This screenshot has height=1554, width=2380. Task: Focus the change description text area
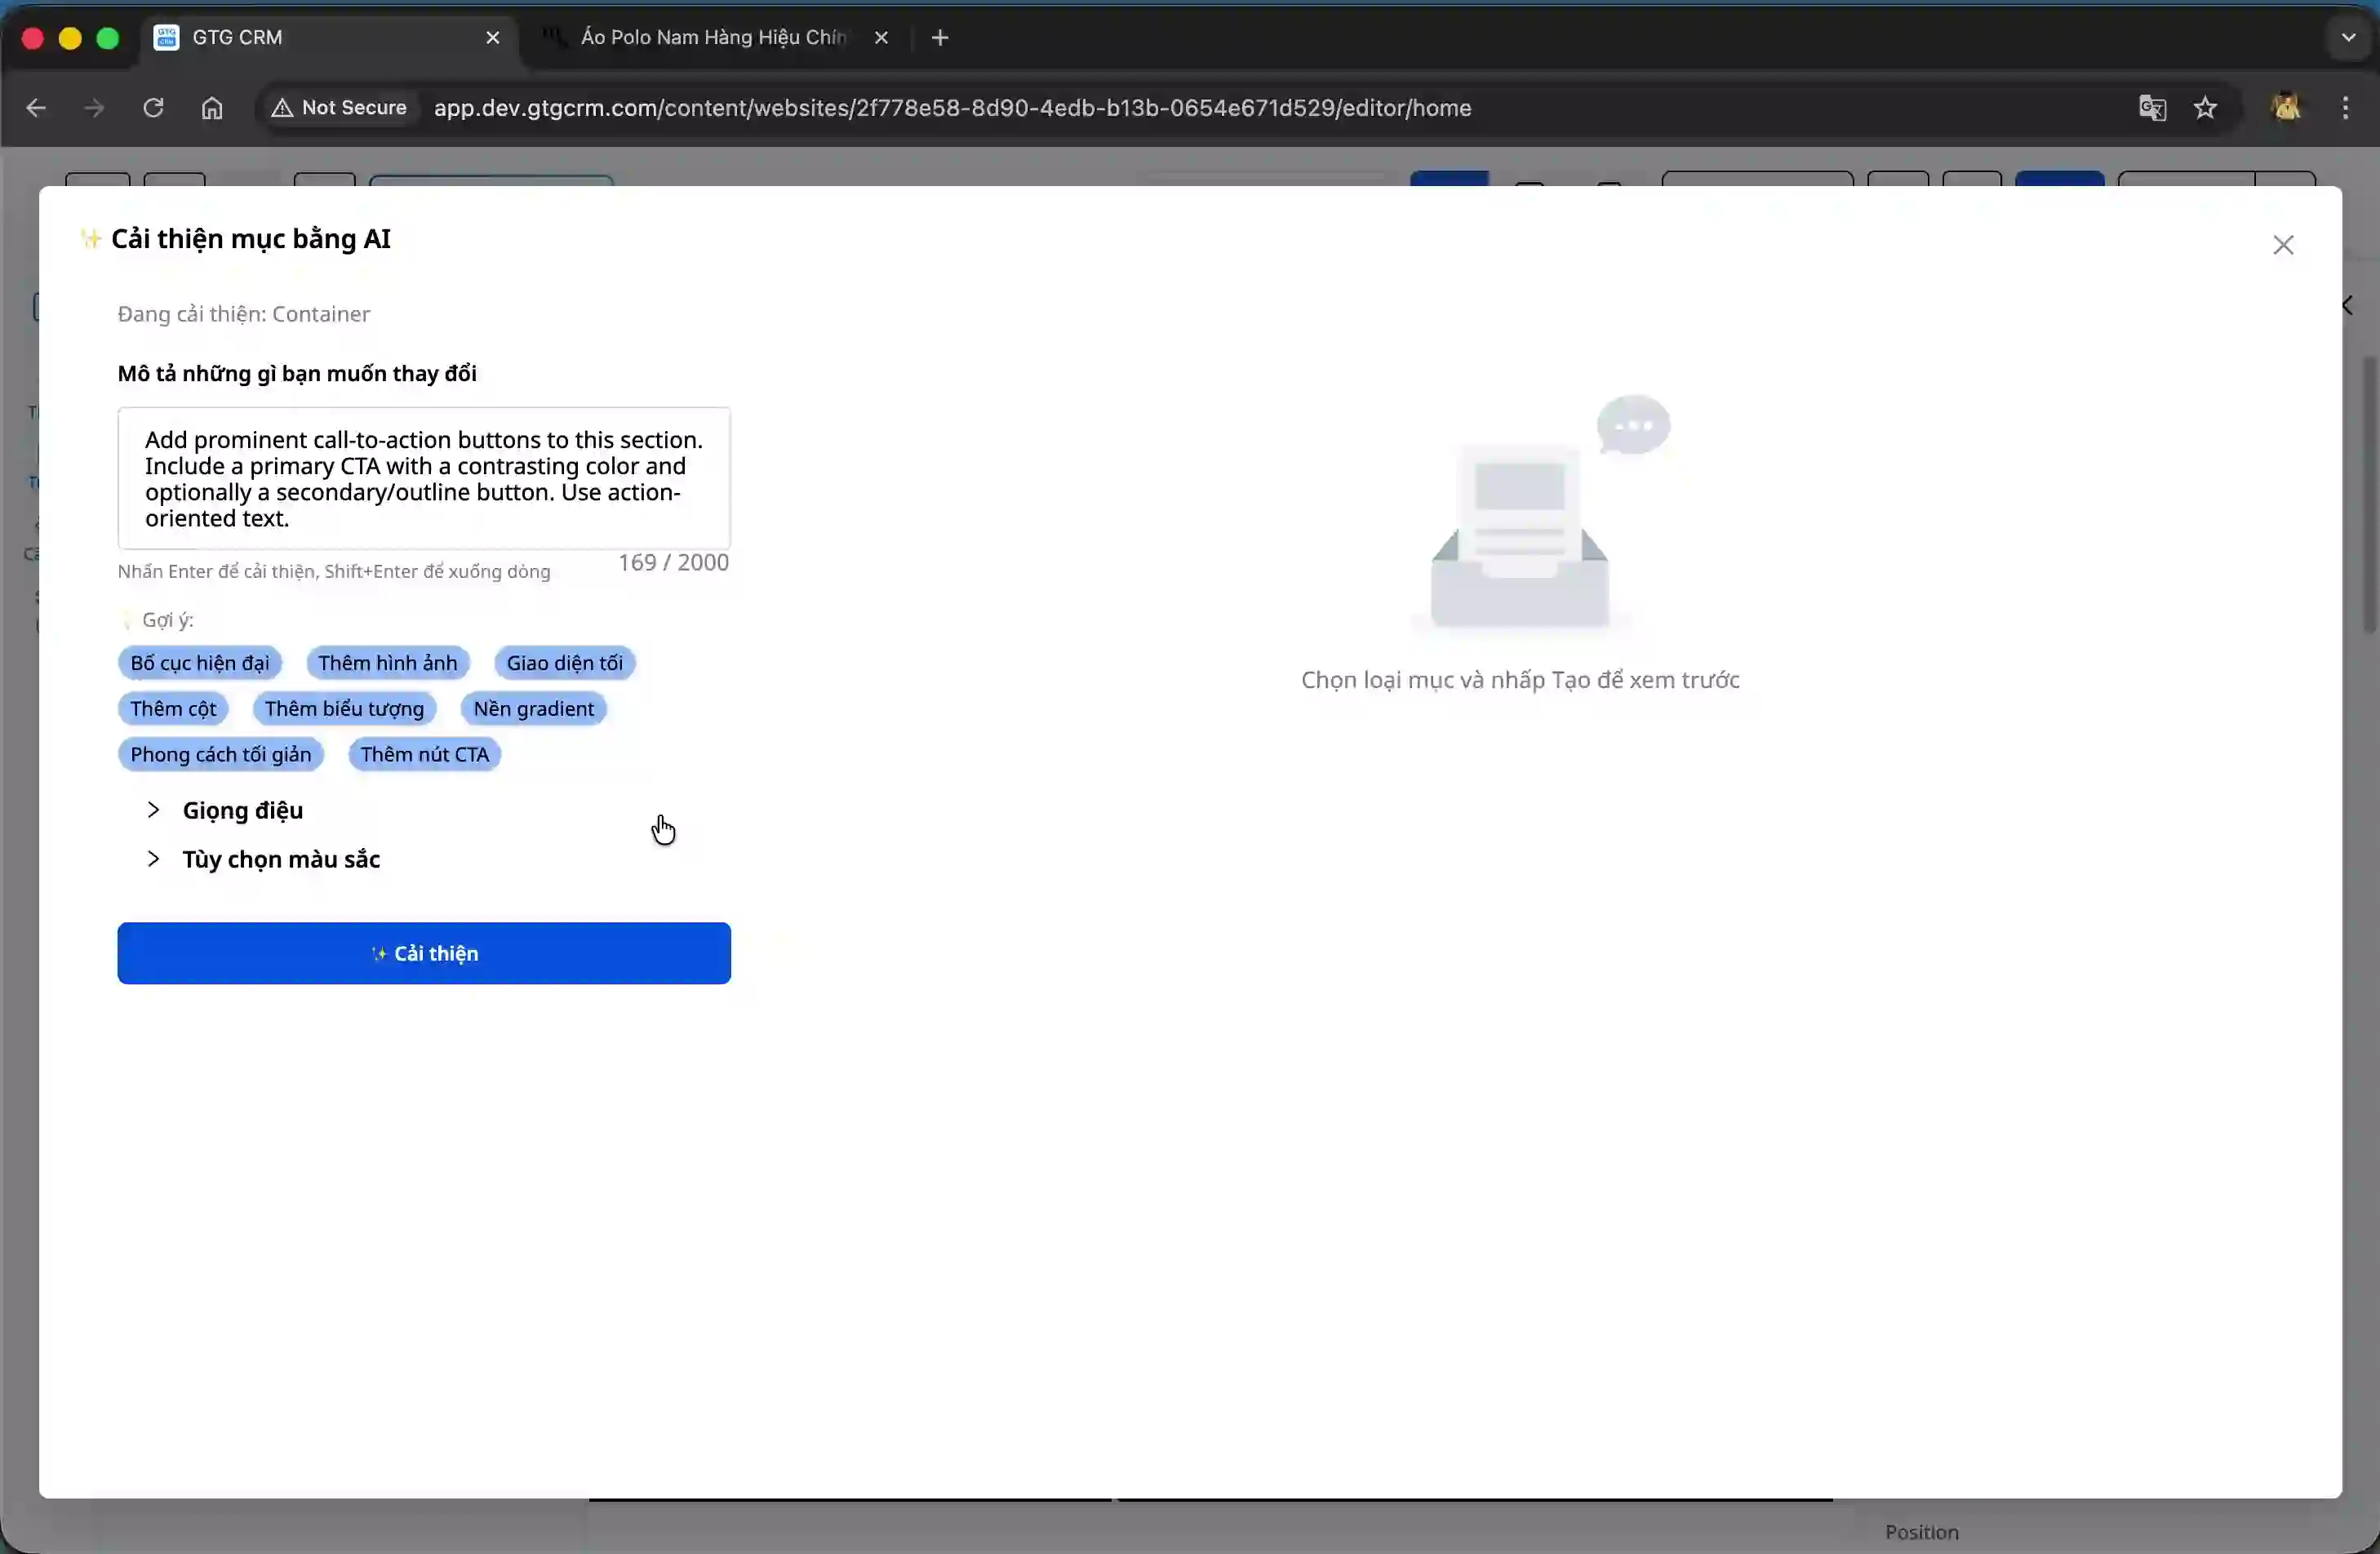424,478
